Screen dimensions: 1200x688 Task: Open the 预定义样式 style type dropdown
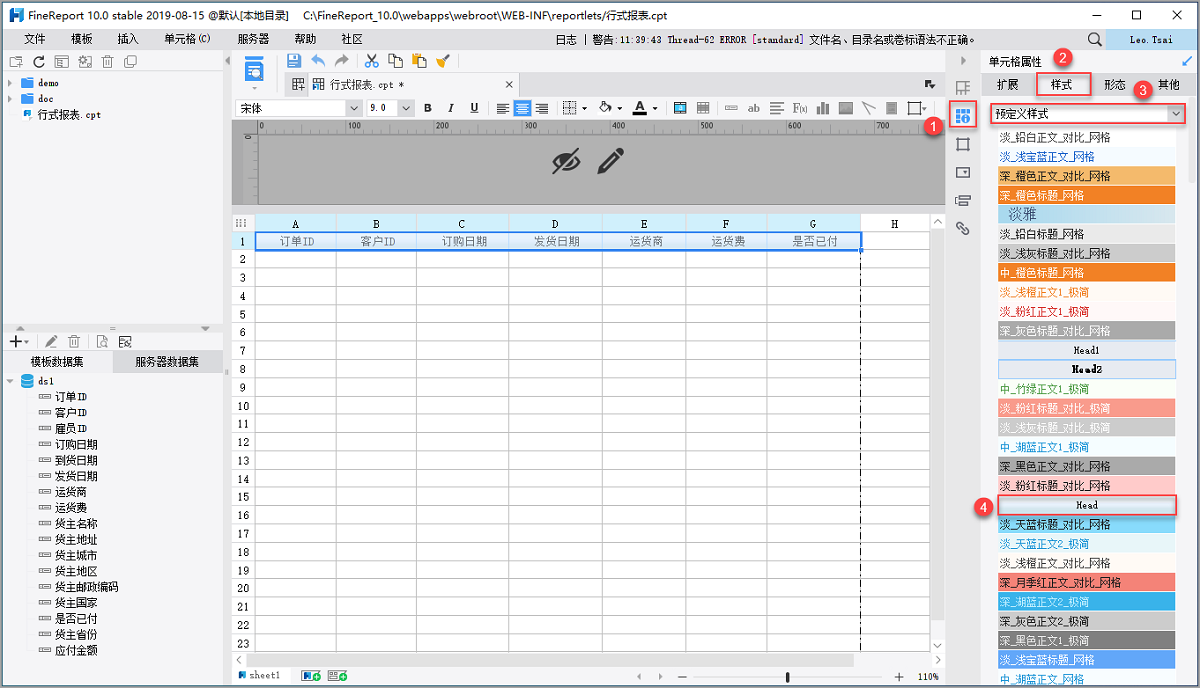click(1087, 114)
